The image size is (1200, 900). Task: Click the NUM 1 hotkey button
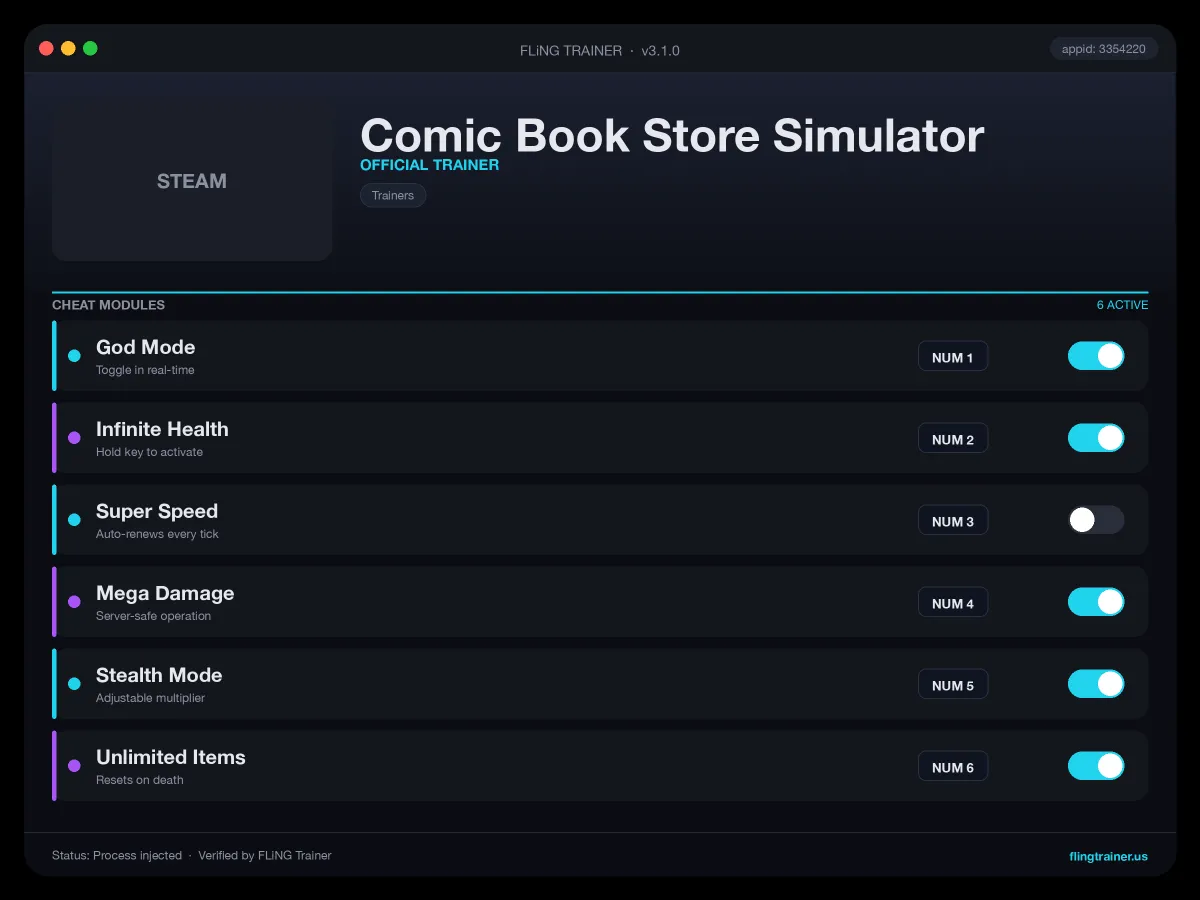(x=953, y=357)
